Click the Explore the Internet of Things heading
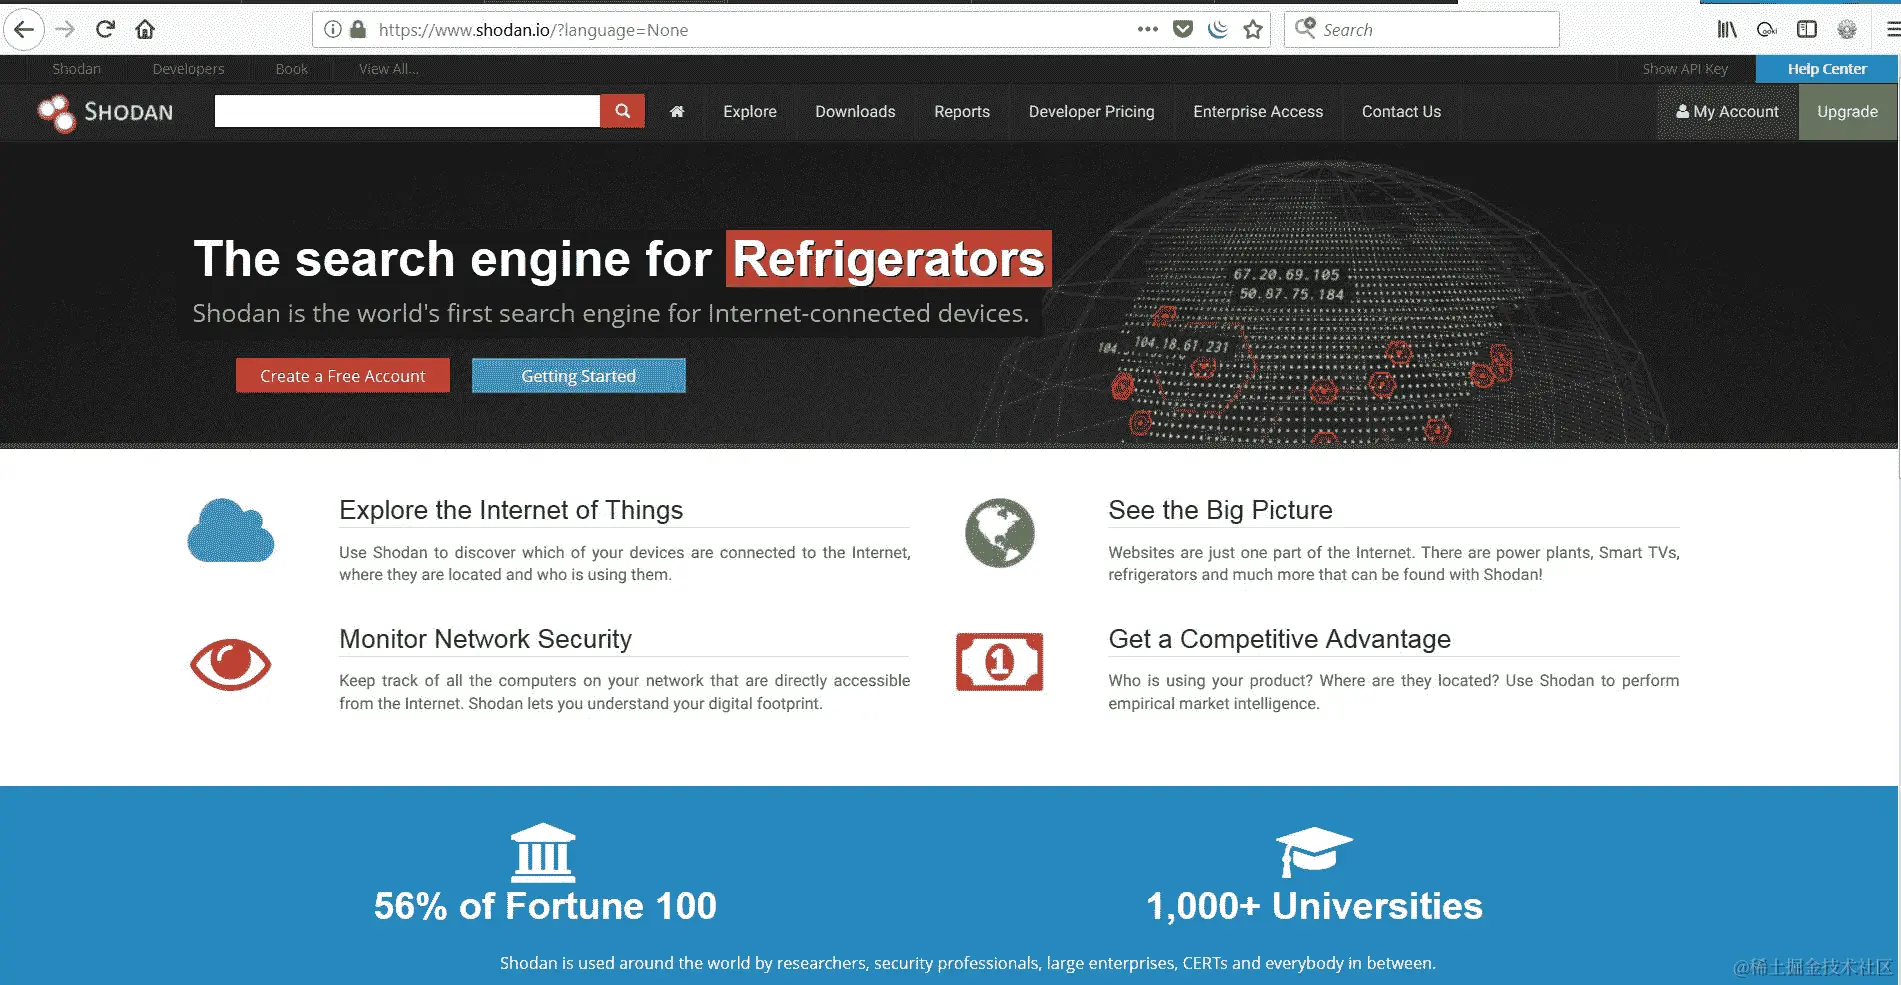Screen dimensions: 1901x985 tap(511, 510)
